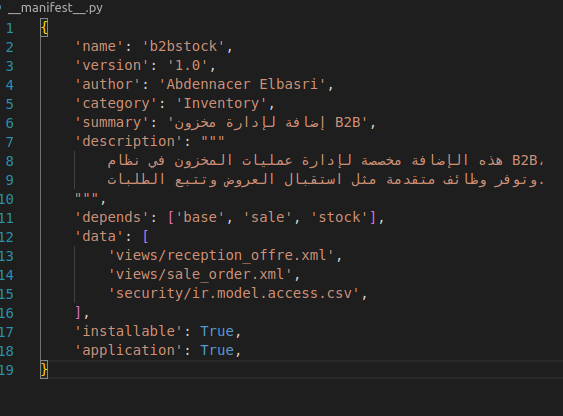The image size is (563, 416).
Task: Select line number 7 in the gutter
Action: tap(10, 142)
